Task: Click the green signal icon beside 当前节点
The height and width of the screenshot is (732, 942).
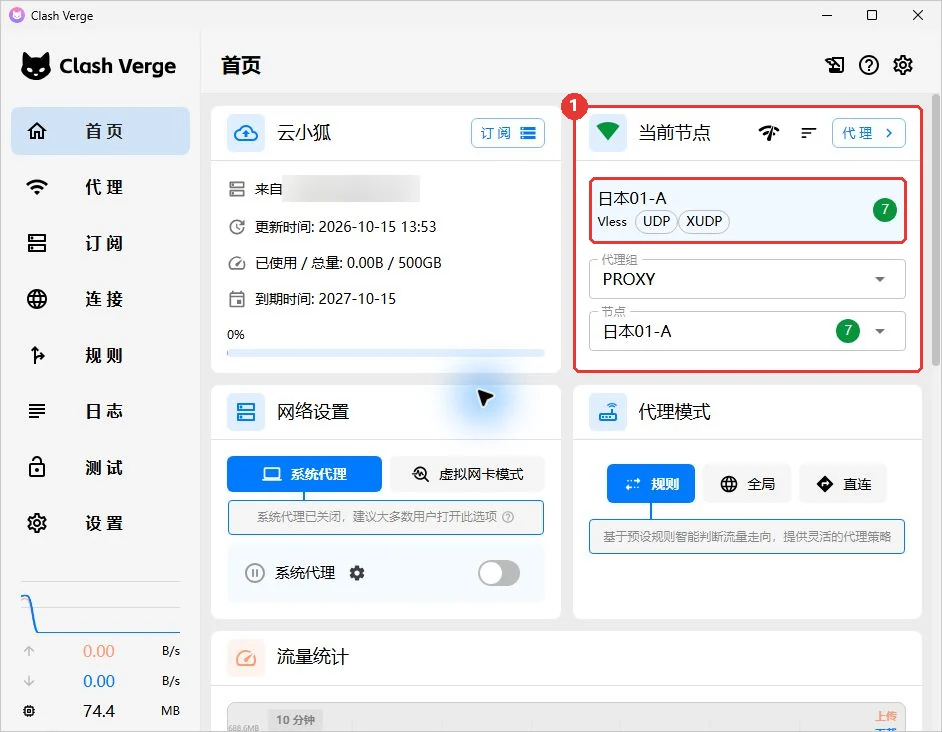Action: (x=608, y=132)
